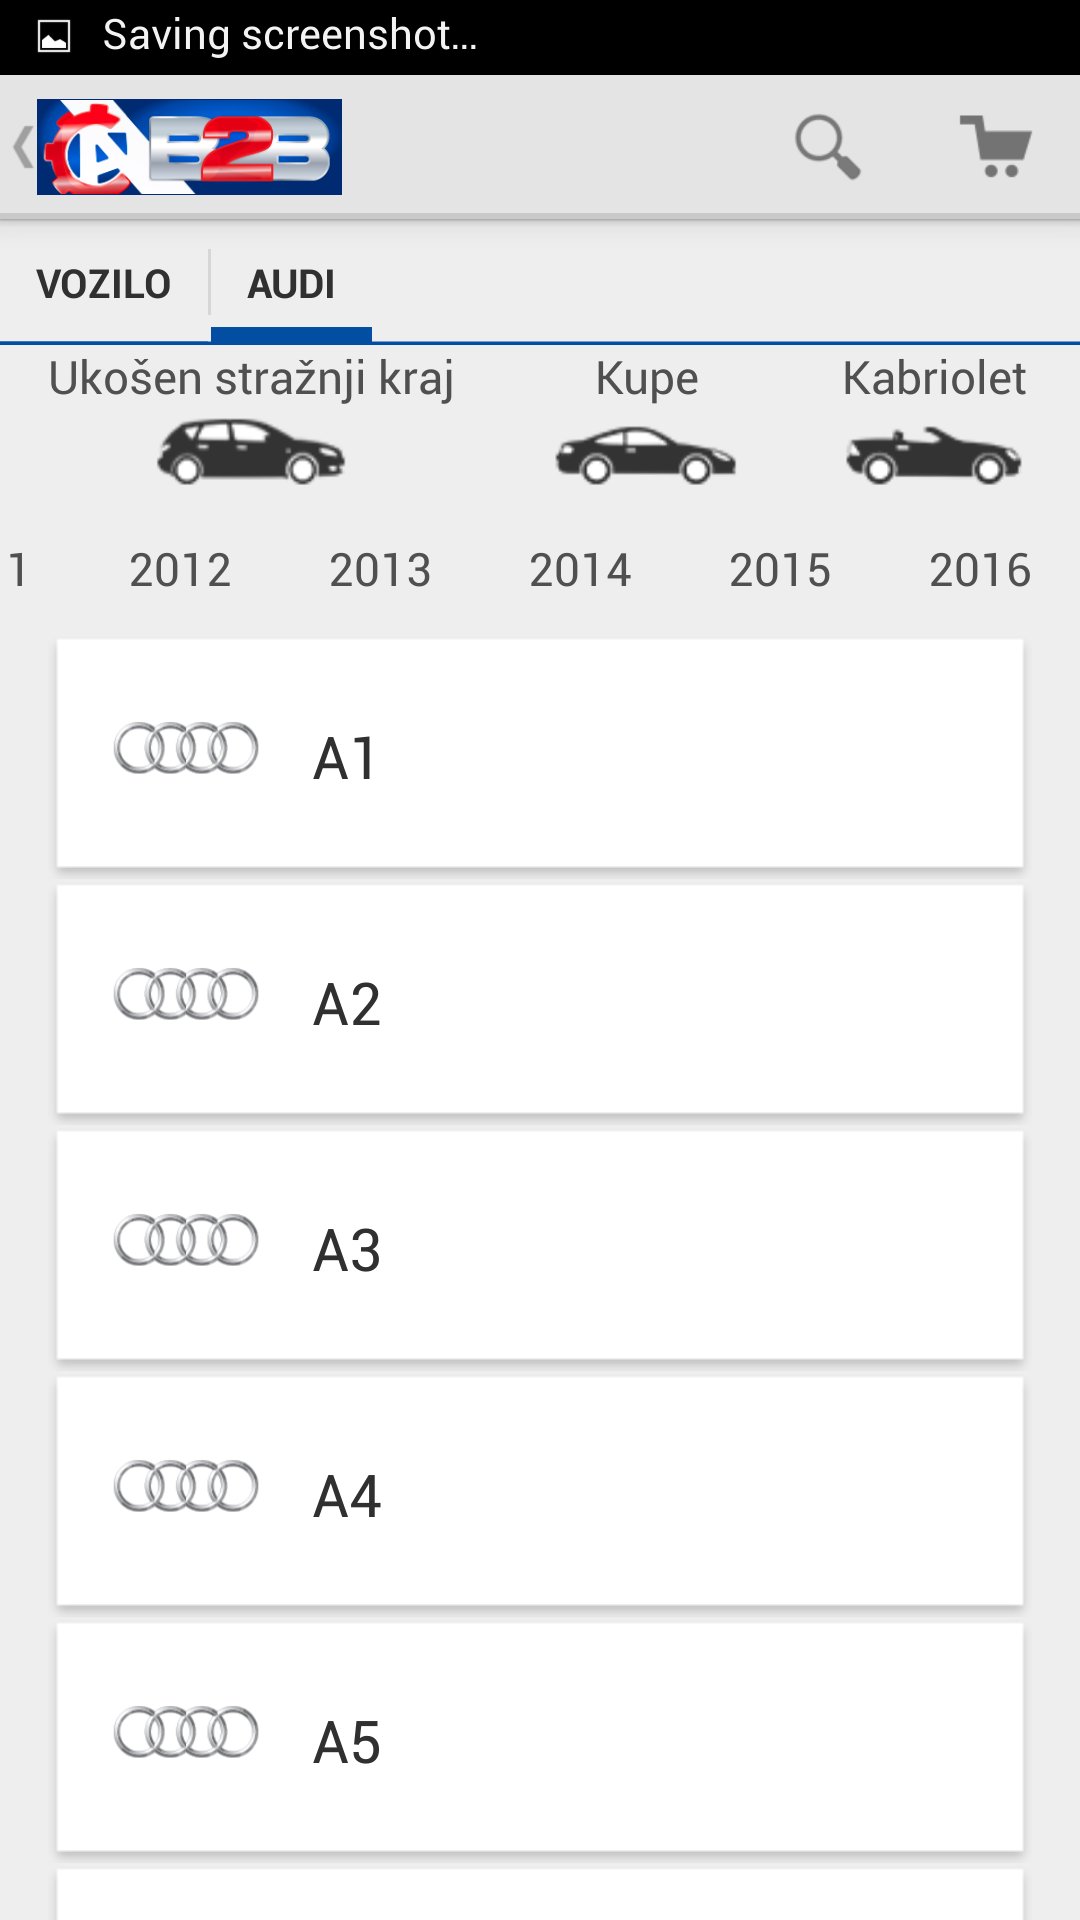Tap the Audi rings logo beside A1
The image size is (1080, 1920).
point(186,748)
